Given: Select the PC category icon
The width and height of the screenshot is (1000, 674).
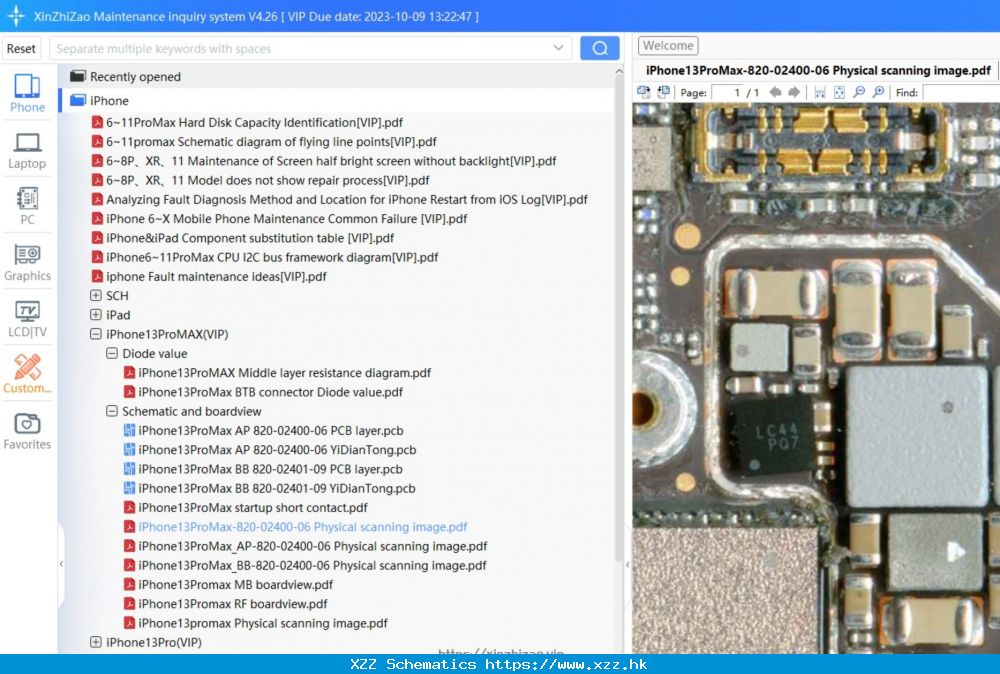Looking at the screenshot, I should click(27, 206).
